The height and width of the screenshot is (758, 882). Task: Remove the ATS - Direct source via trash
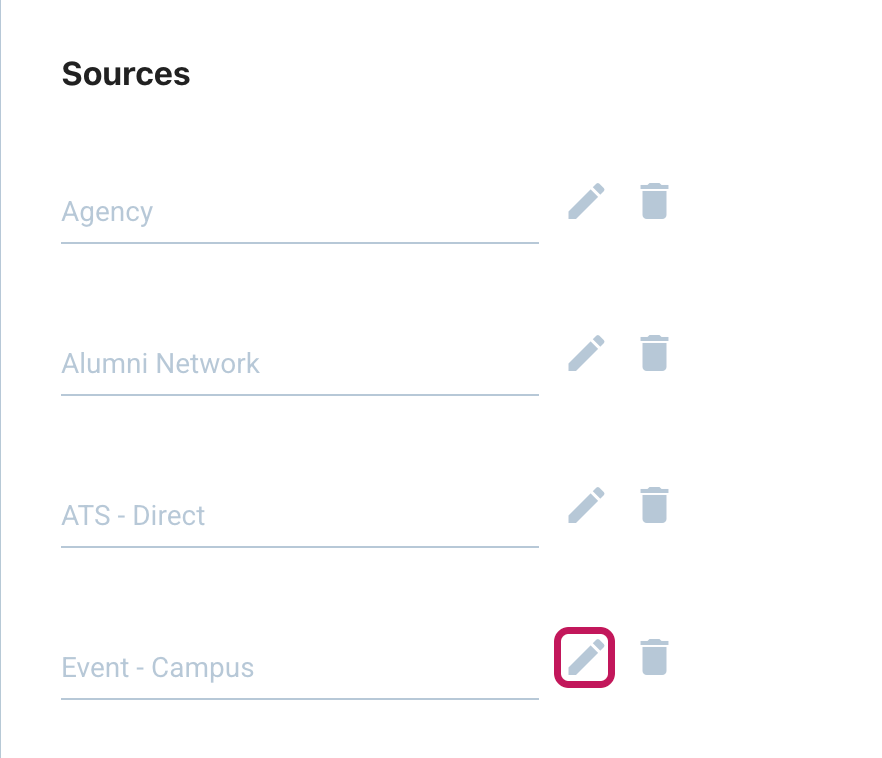[654, 505]
